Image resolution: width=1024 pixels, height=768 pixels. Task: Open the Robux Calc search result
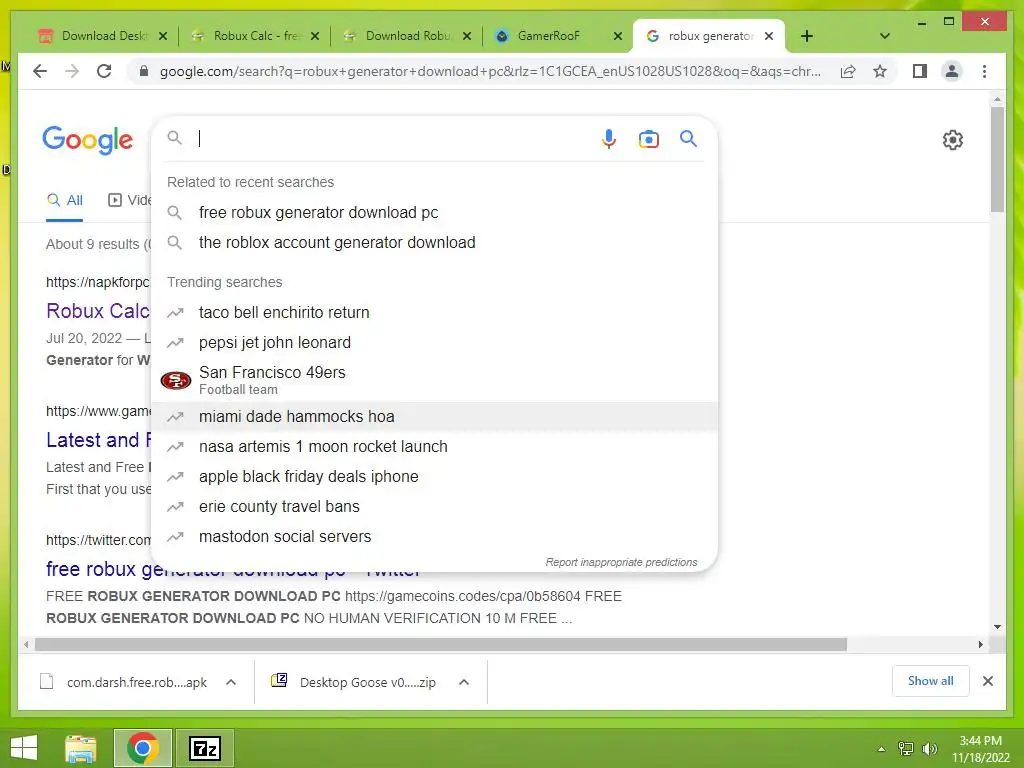coord(98,311)
